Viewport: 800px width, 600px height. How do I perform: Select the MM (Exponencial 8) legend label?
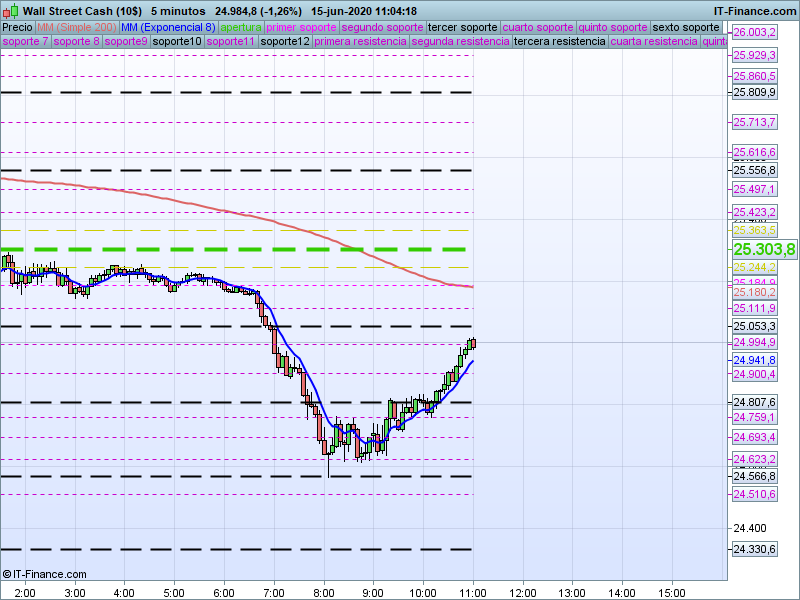[168, 28]
